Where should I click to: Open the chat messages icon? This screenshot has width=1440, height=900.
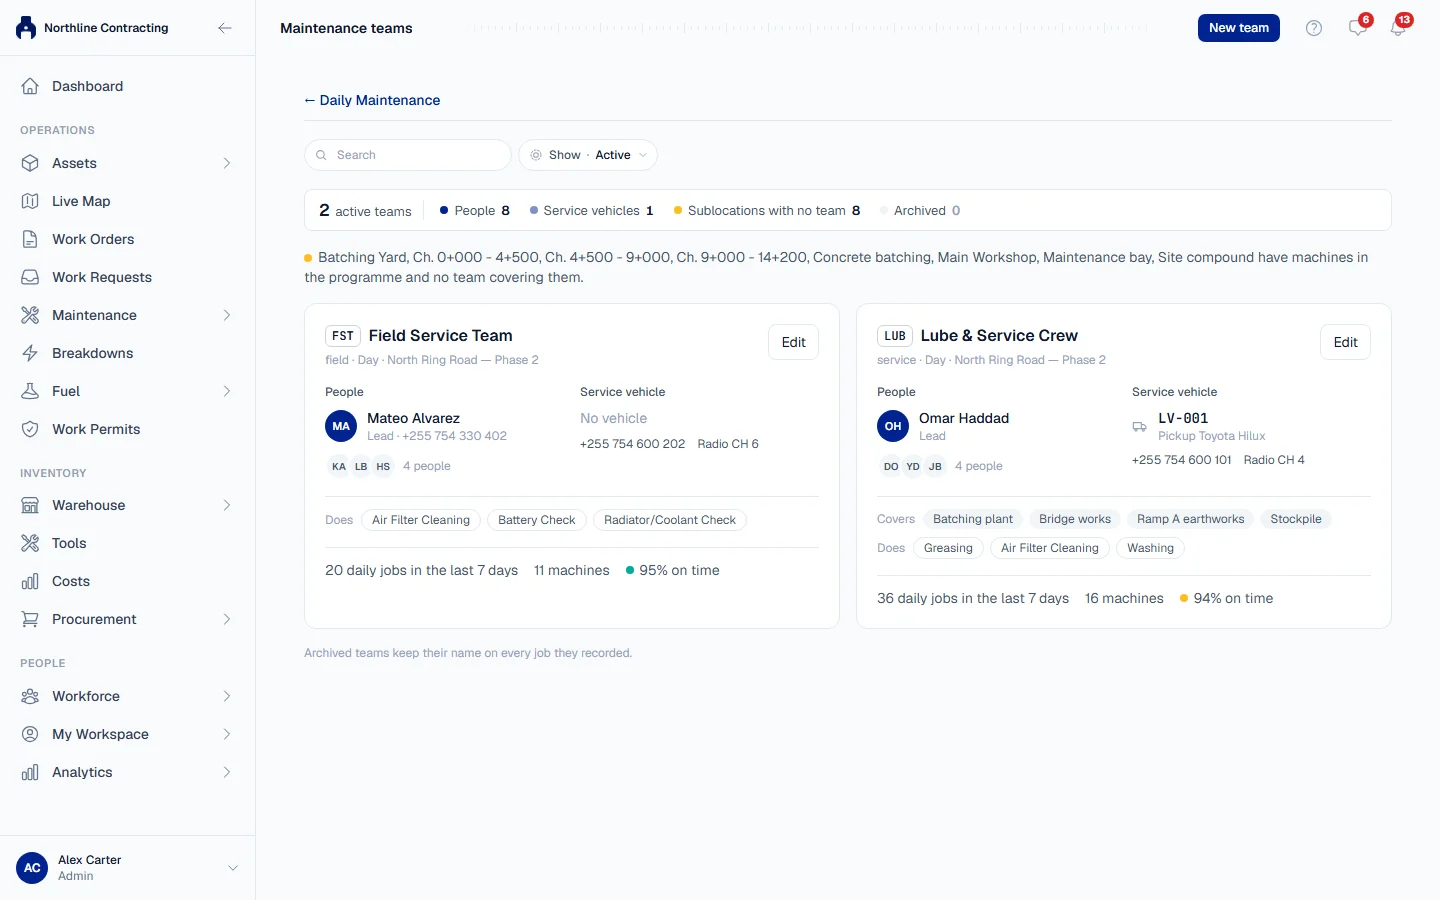point(1357,28)
